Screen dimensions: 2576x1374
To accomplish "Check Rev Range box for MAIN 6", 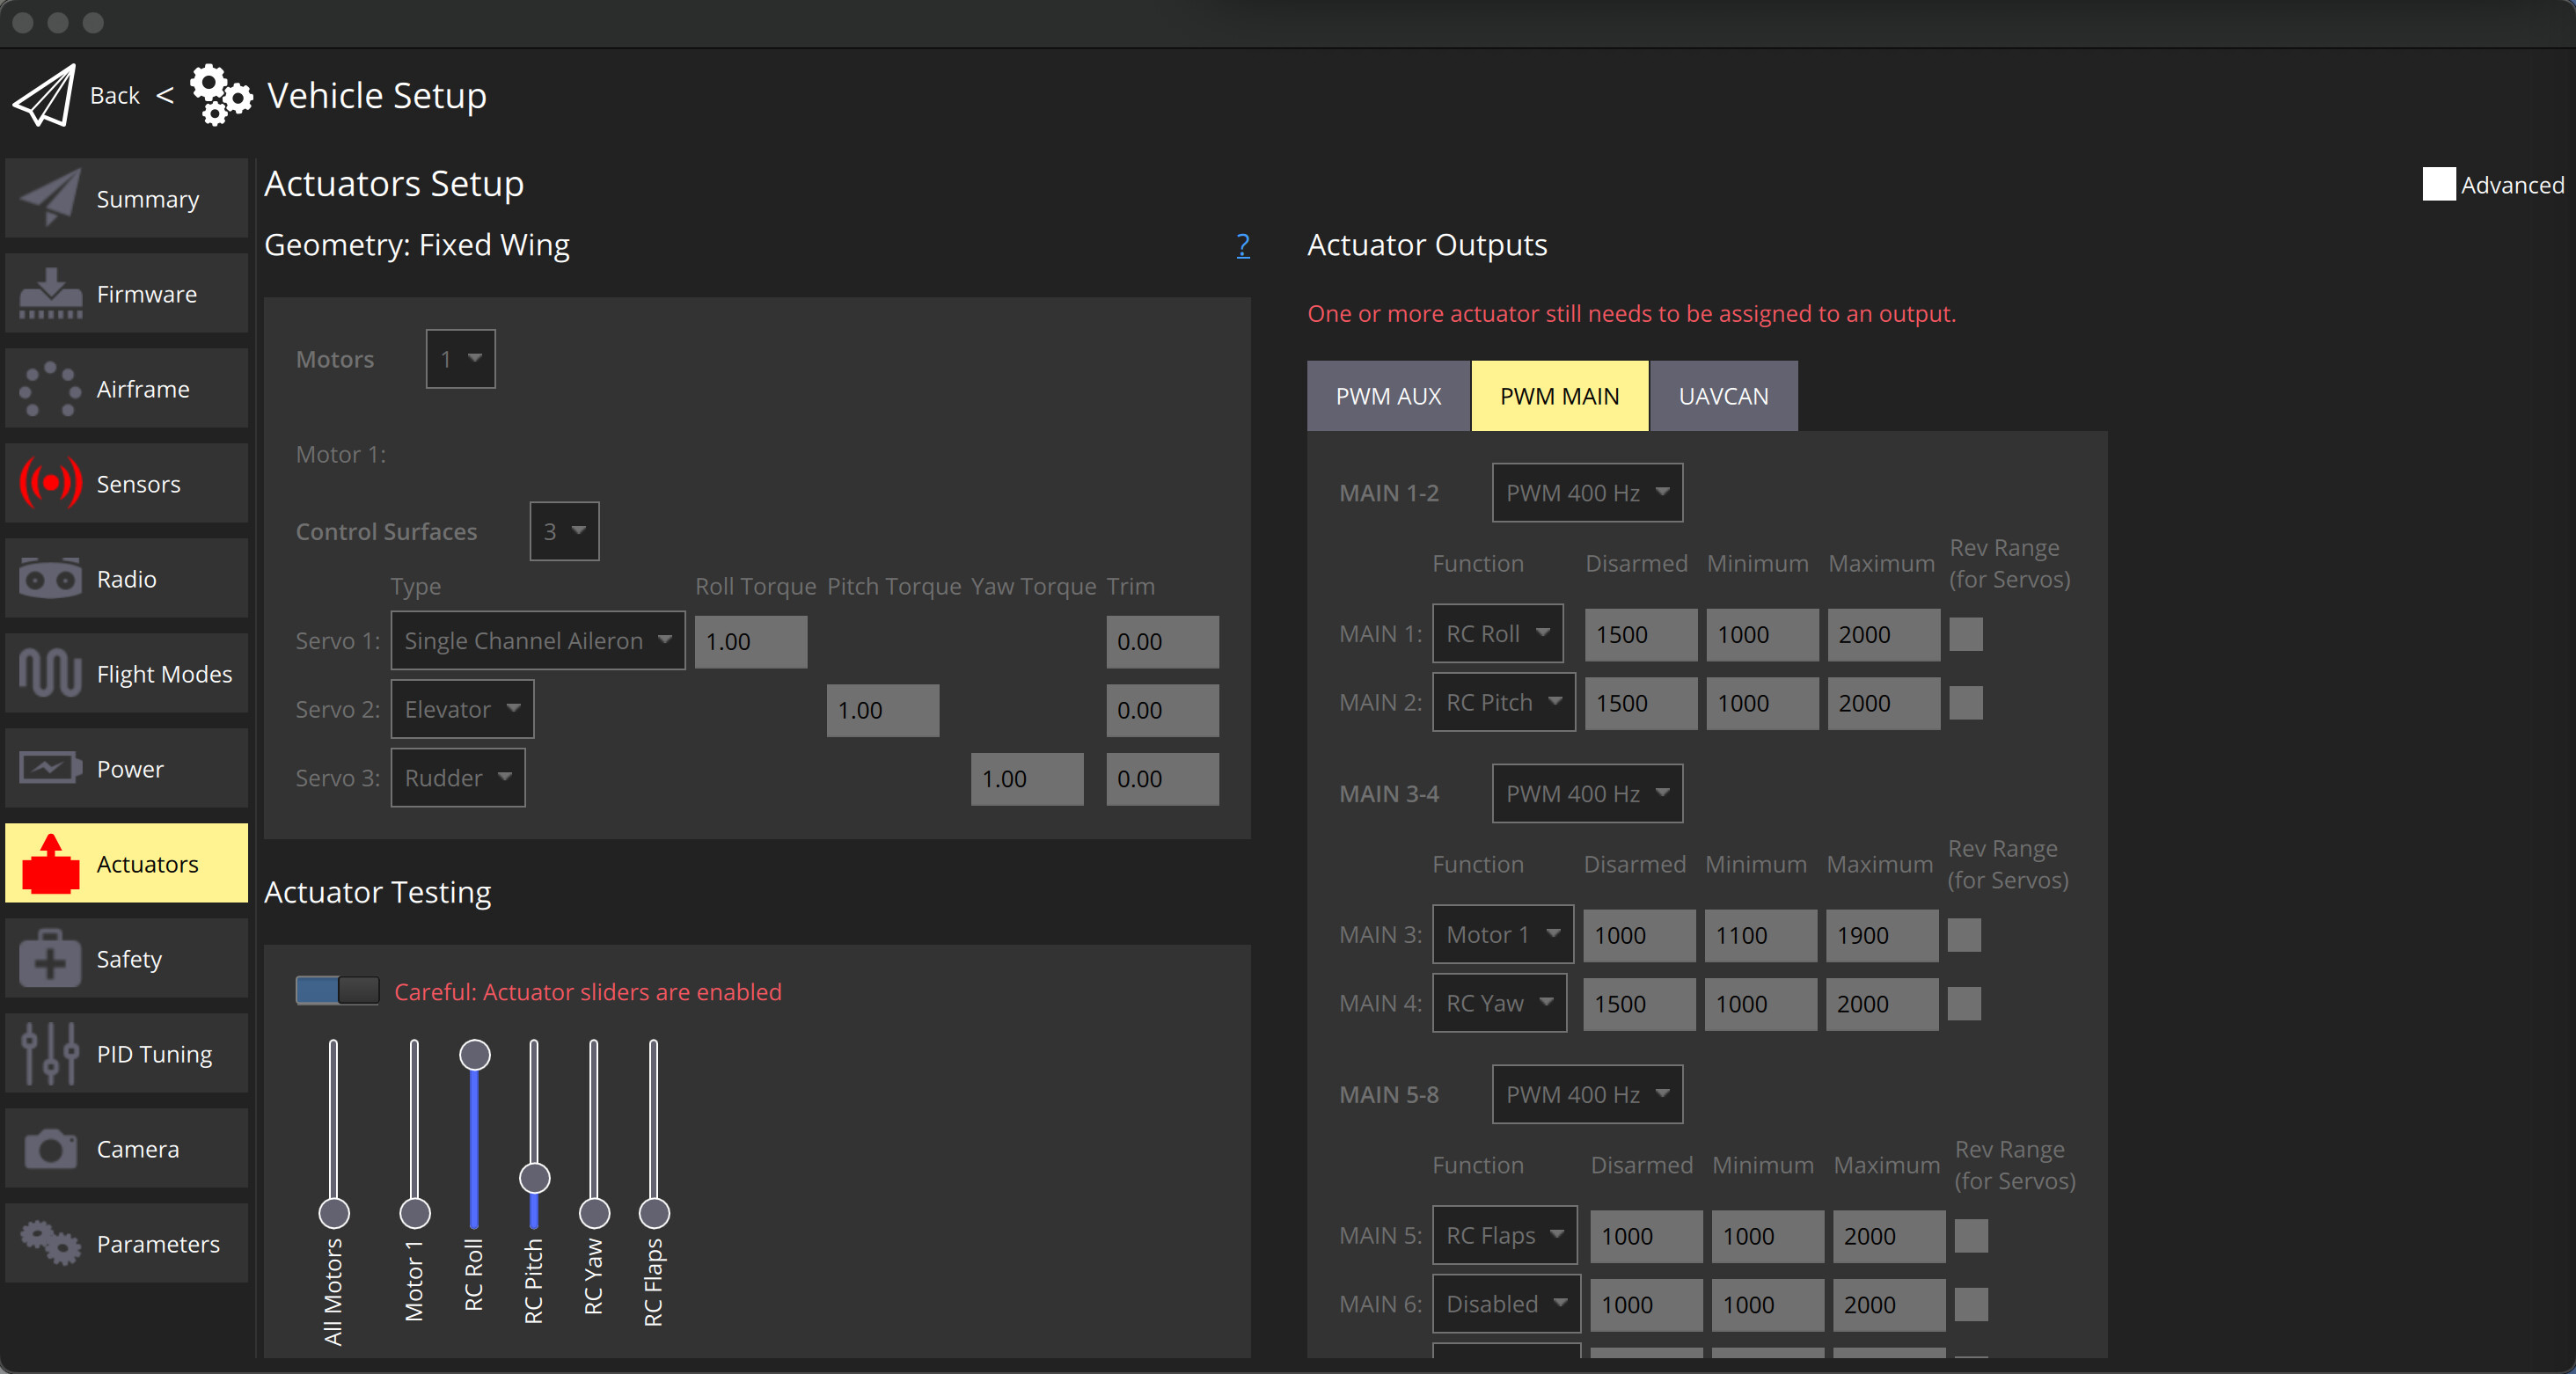I will pos(1971,1305).
